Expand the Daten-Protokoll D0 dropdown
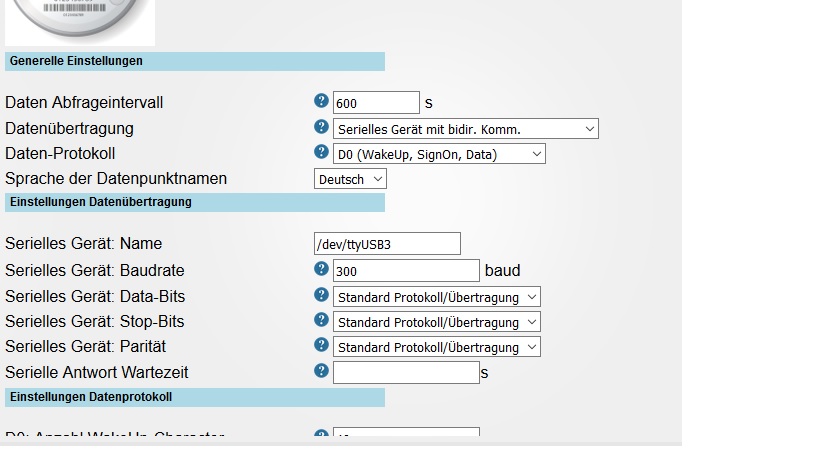 click(439, 154)
